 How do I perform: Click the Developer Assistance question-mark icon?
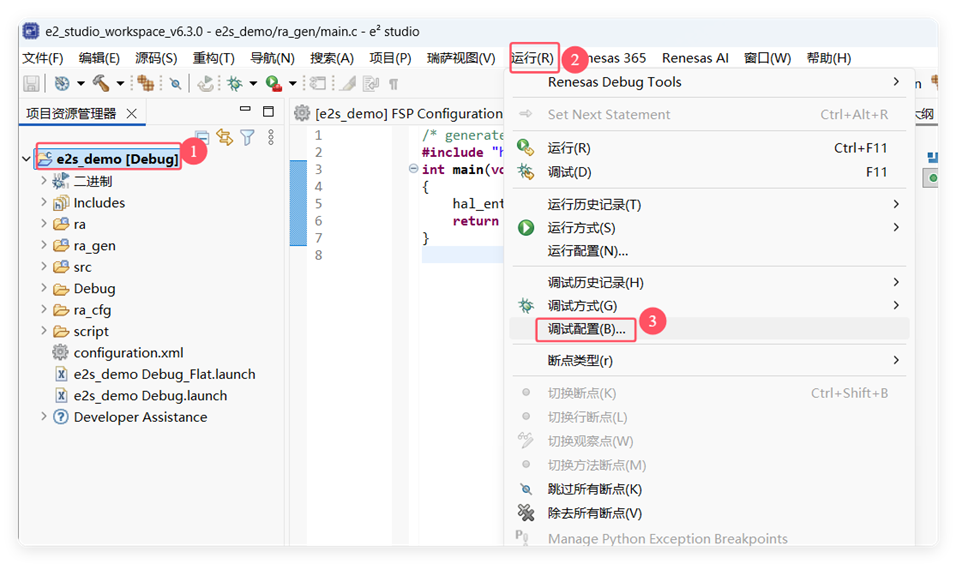click(60, 416)
